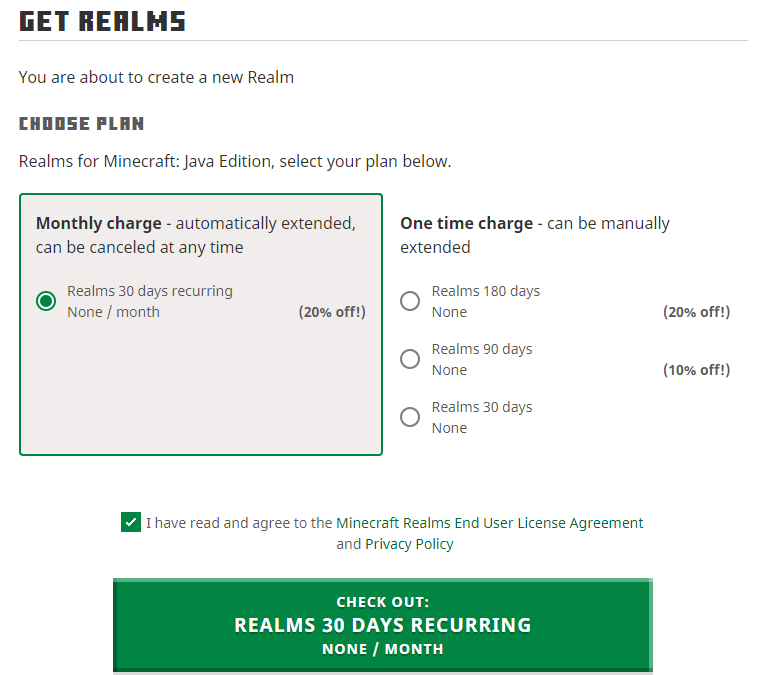Click the 20% off badge beside Realms 180 days

point(696,312)
